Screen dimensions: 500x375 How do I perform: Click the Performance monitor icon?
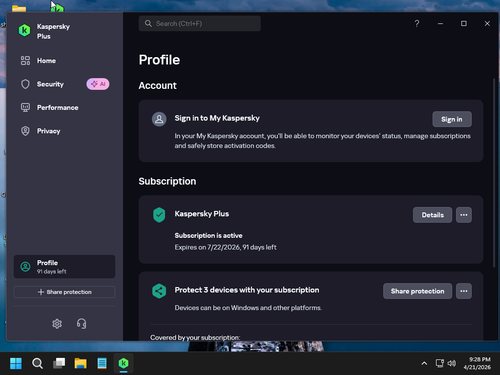point(25,107)
